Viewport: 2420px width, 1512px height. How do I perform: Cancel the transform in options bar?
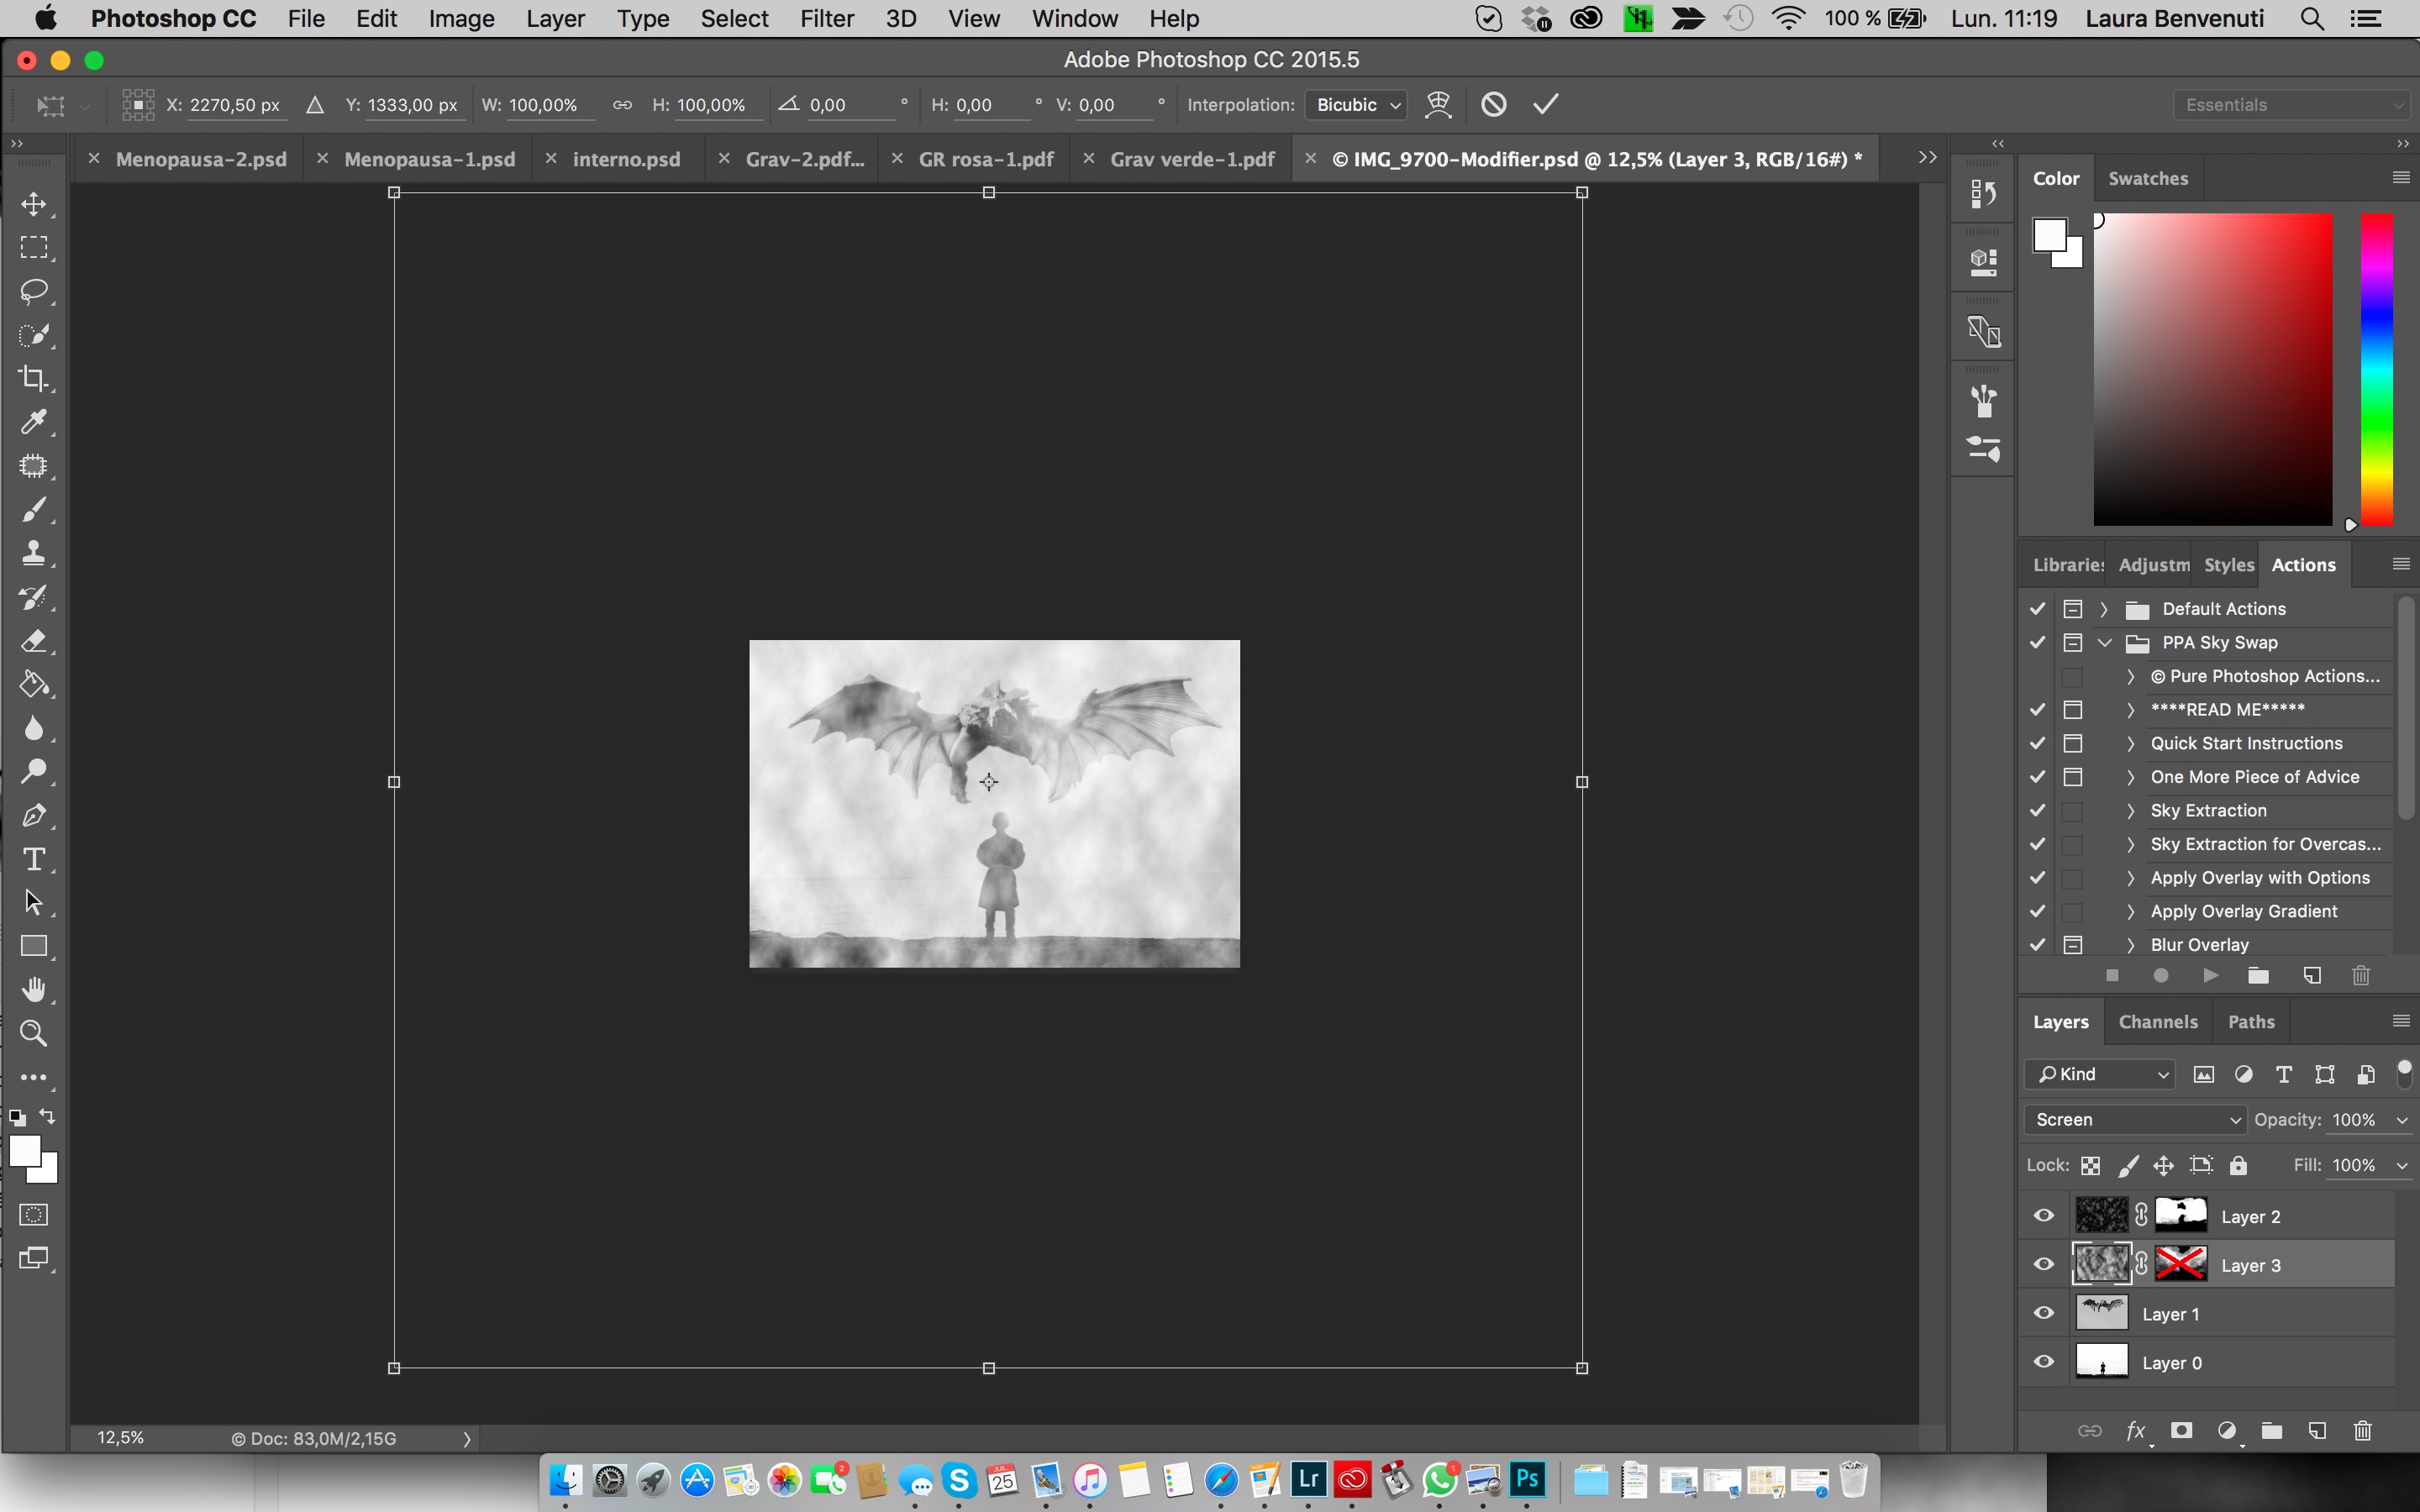(x=1494, y=104)
